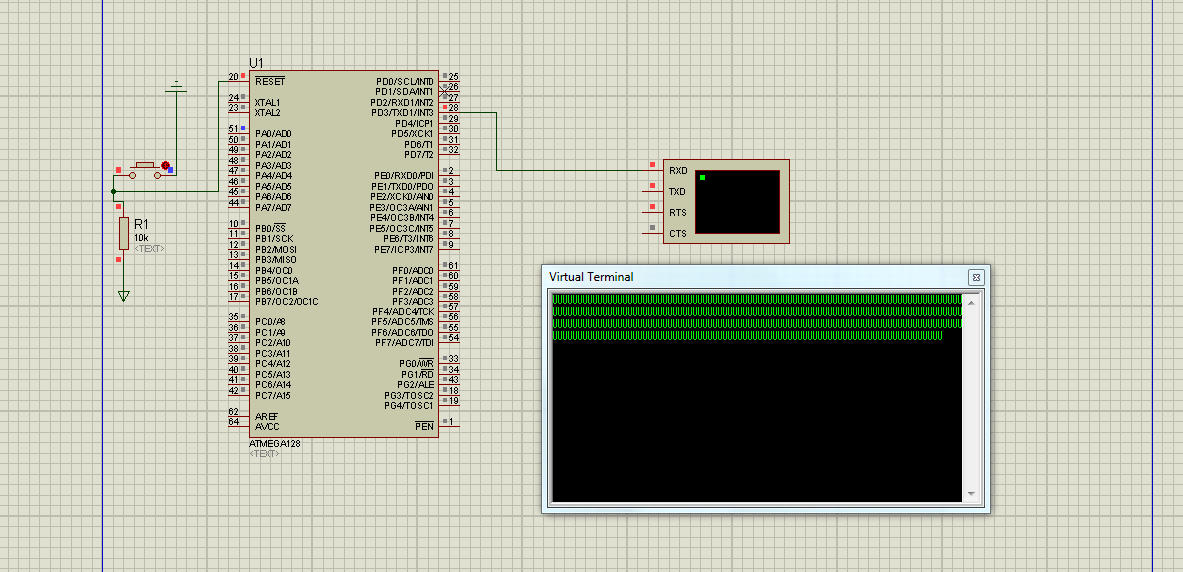
Task: Click the PD2/RXD1/INT2 pin label
Action: tap(401, 103)
